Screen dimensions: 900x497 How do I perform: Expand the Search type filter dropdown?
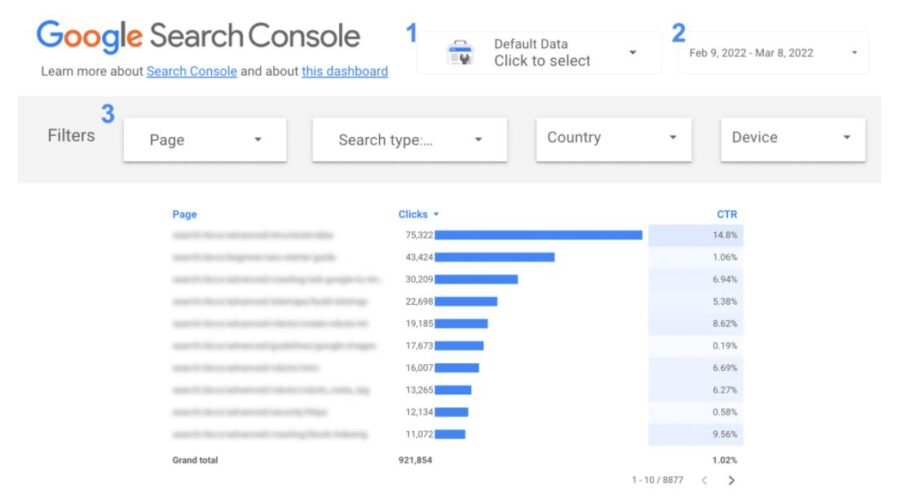coord(409,139)
